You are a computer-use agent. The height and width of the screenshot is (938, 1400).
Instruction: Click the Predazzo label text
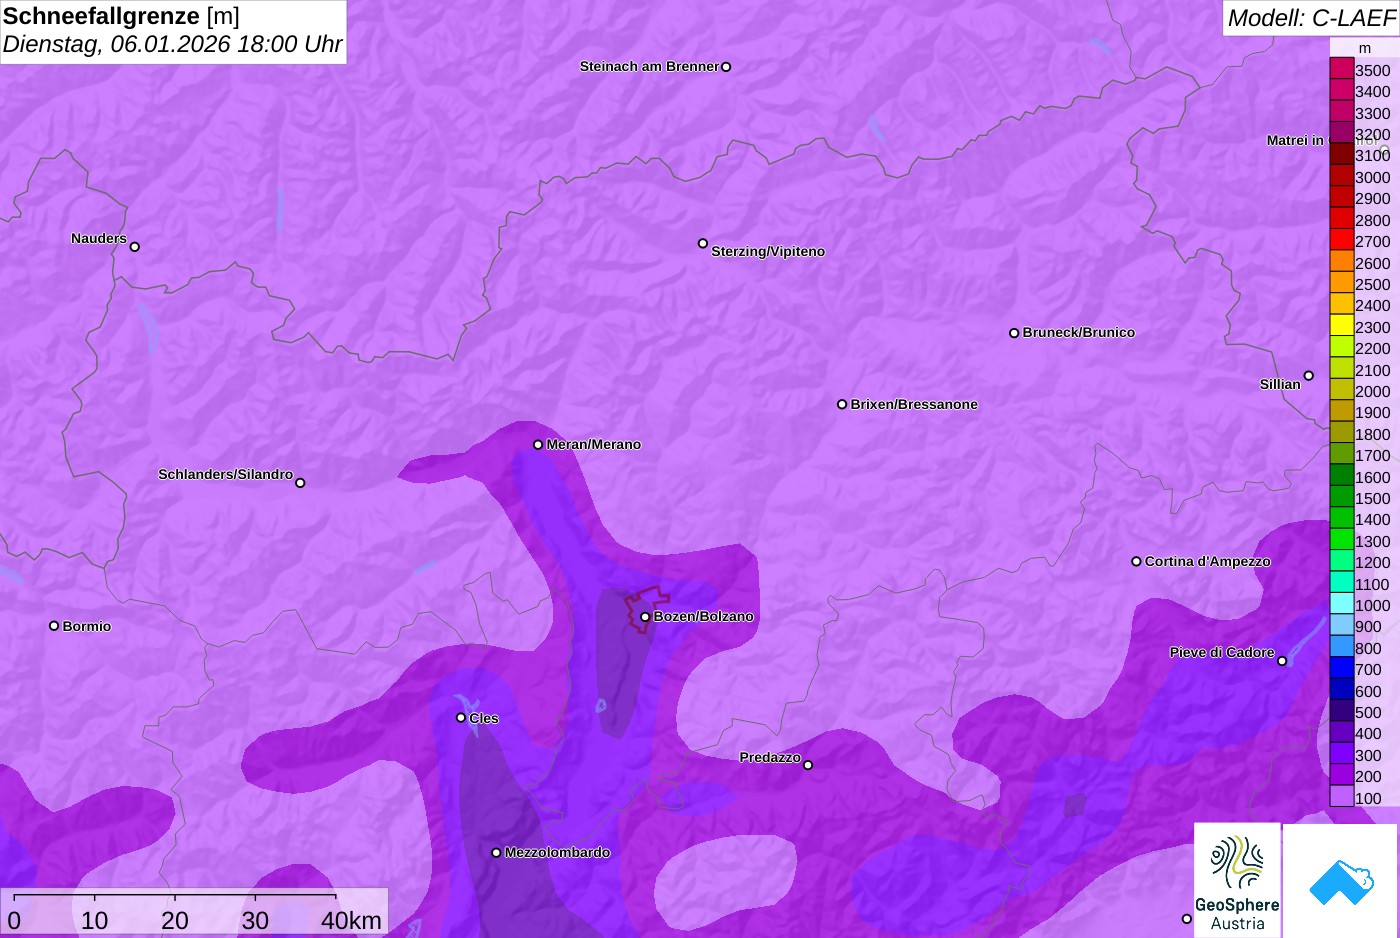[770, 757]
